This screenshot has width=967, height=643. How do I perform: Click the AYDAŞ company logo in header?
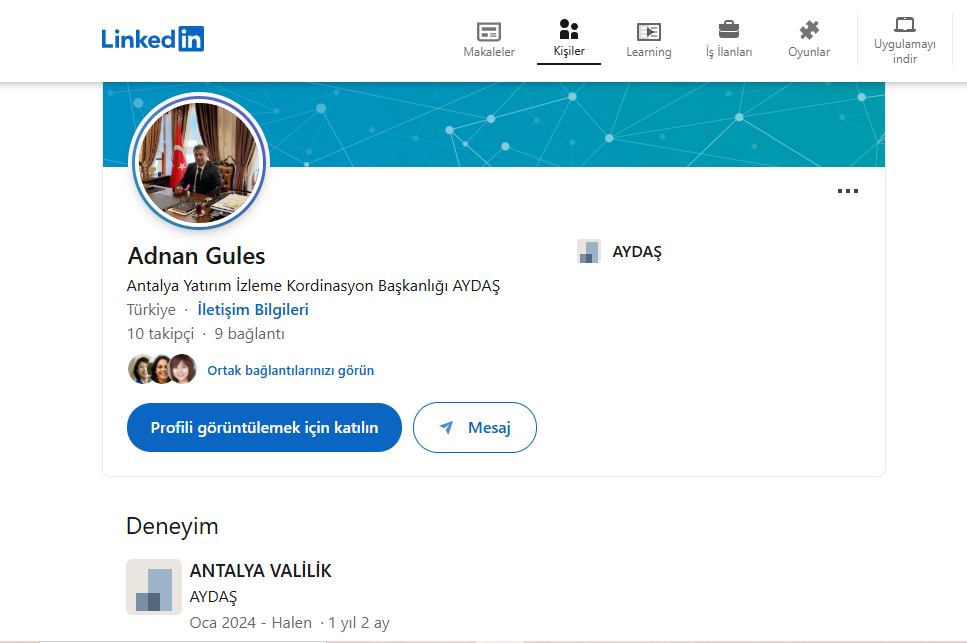(589, 252)
